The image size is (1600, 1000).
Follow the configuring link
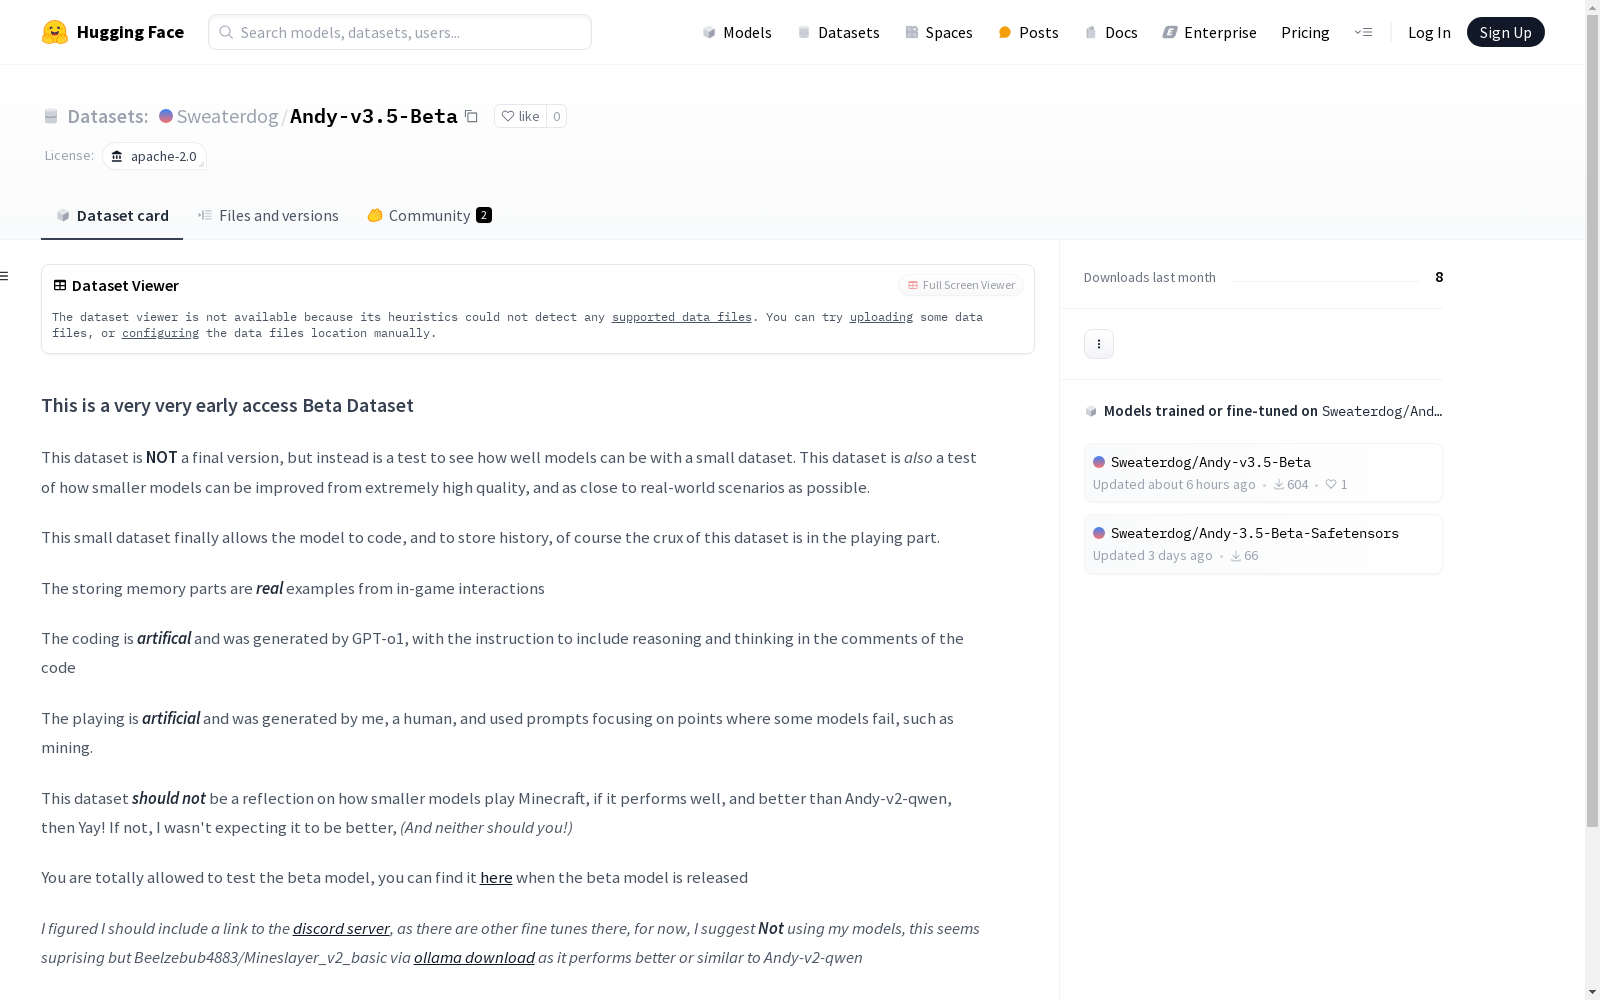[160, 333]
